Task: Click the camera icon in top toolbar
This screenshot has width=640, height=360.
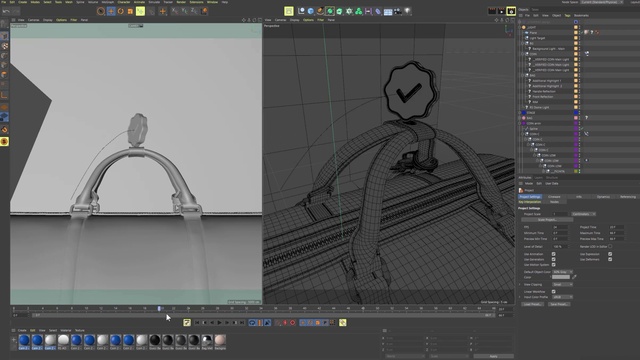Action: (x=398, y=11)
